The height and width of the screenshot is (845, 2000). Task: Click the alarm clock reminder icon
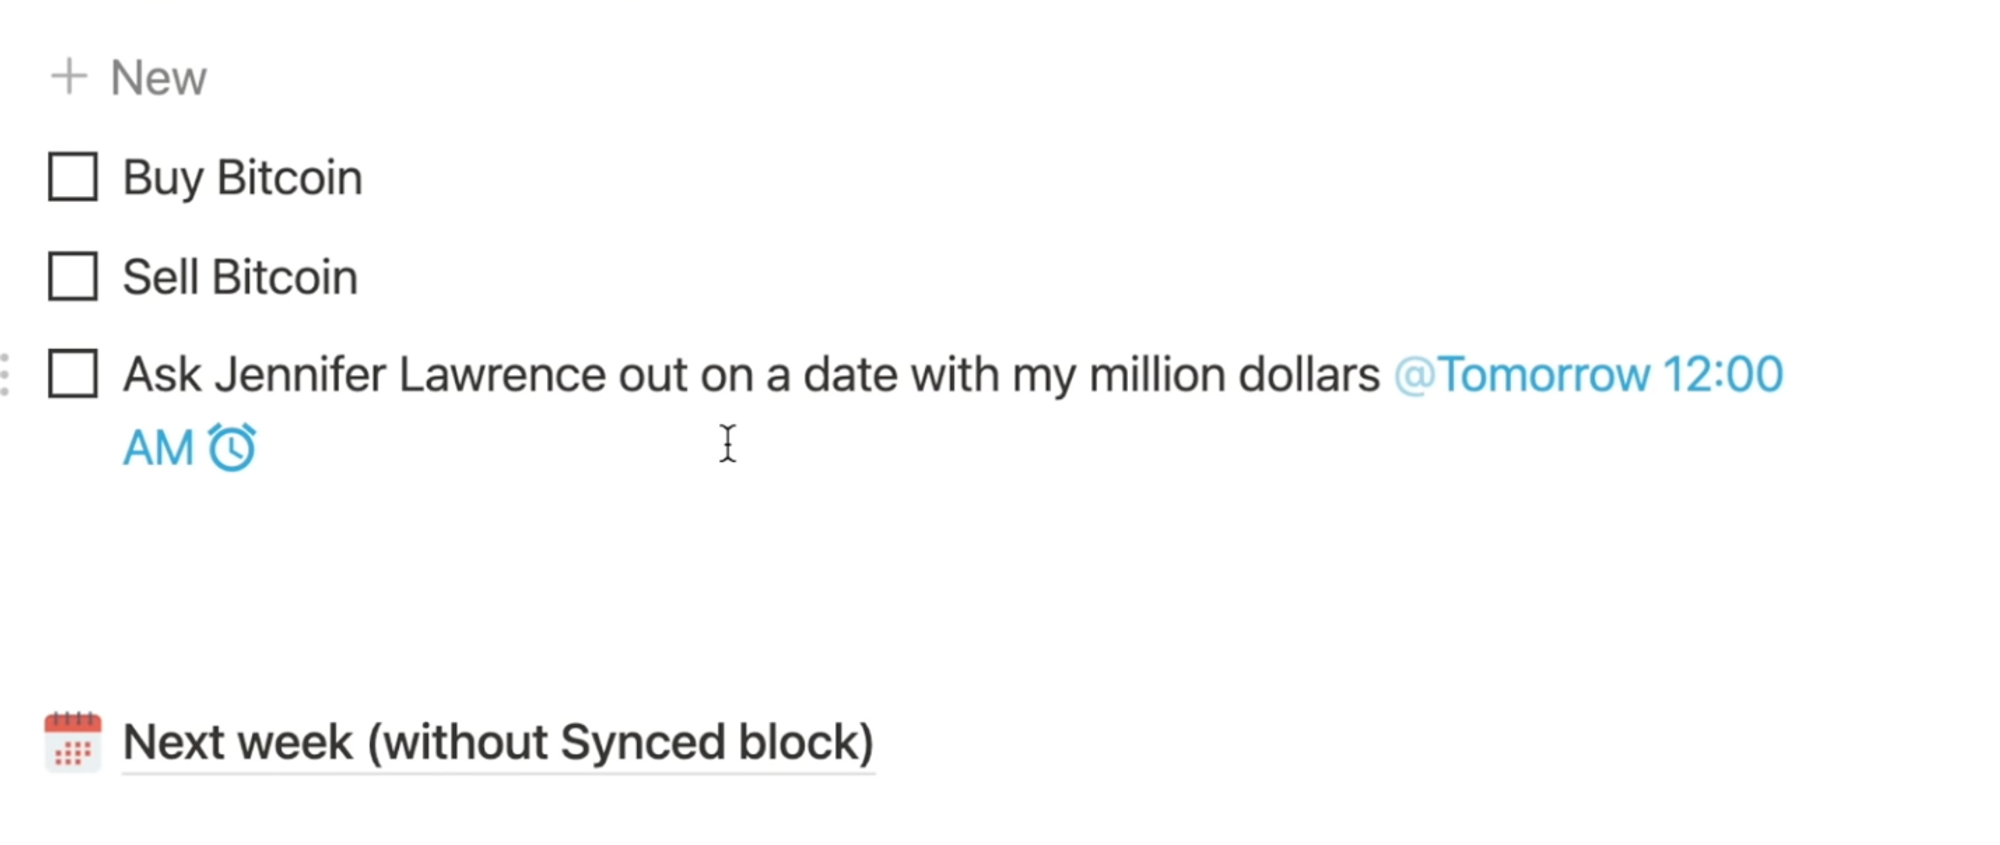tap(232, 447)
